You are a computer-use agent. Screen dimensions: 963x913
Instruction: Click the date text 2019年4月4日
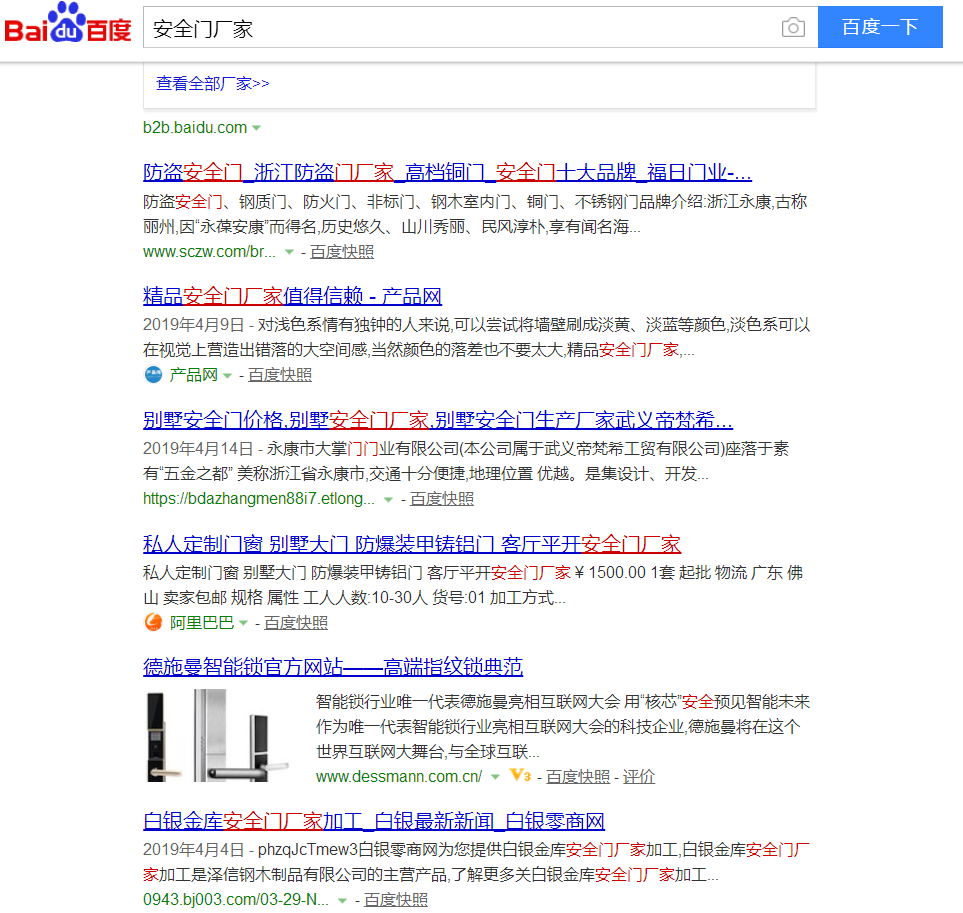[x=193, y=850]
